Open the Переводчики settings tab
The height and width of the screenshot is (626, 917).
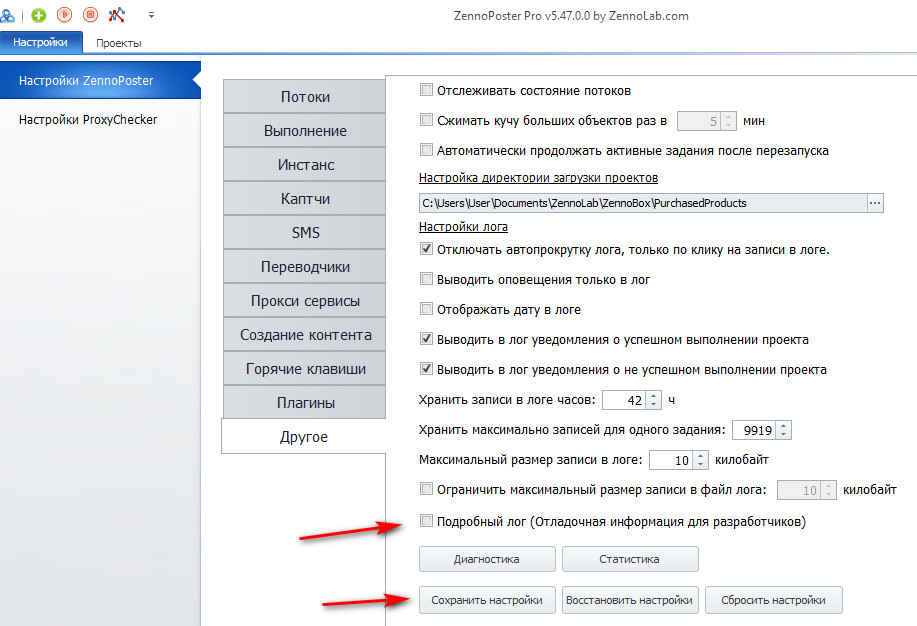(305, 267)
